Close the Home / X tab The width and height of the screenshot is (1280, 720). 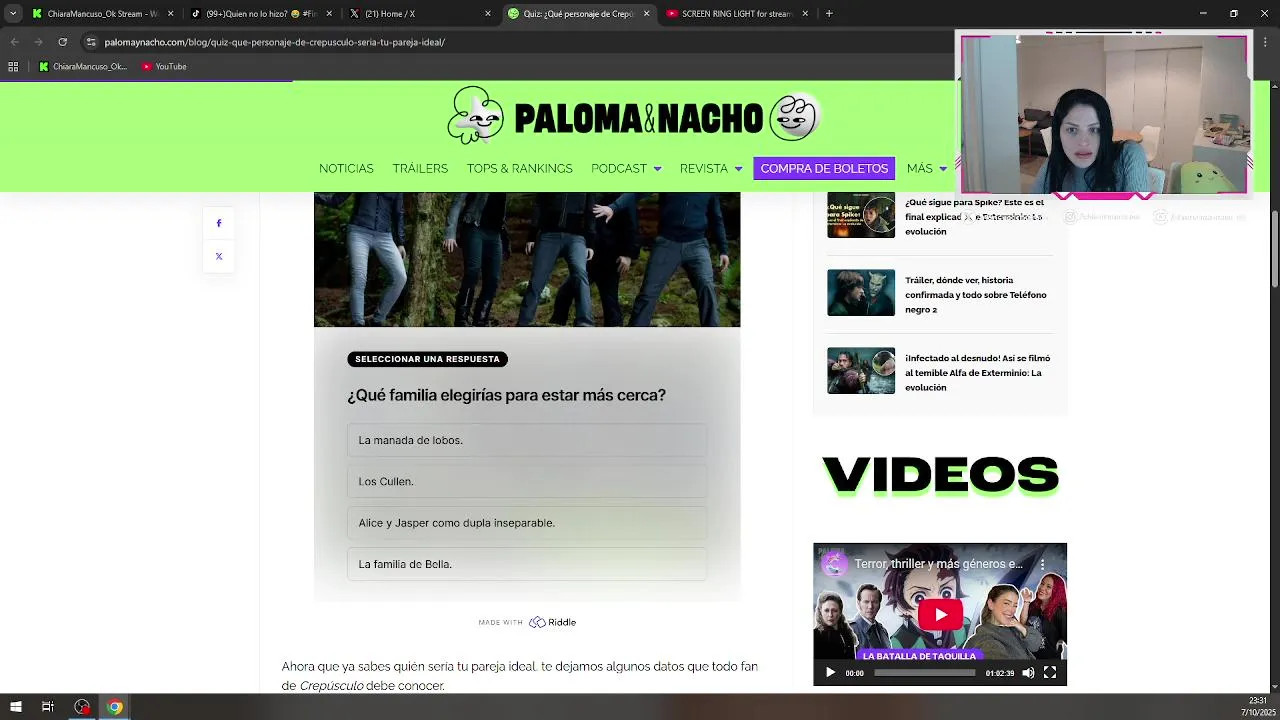[x=488, y=14]
